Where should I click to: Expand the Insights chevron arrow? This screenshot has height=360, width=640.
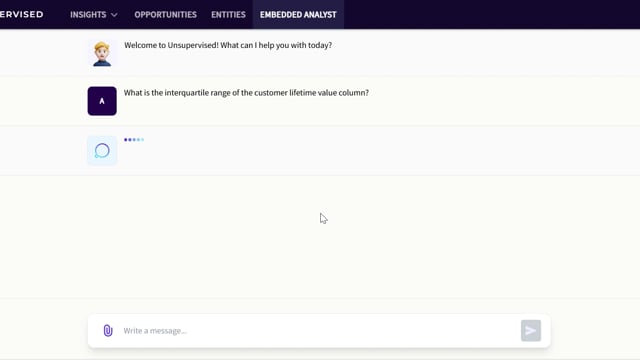click(114, 15)
